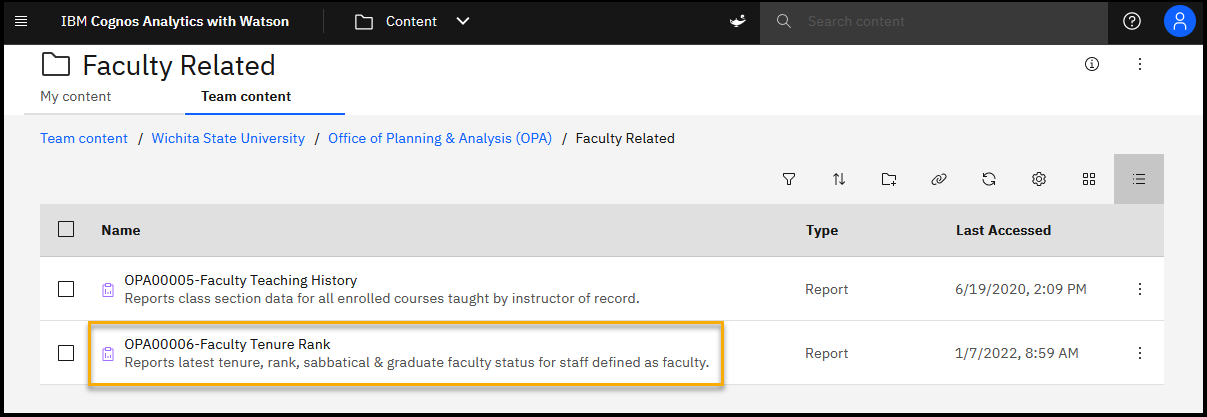Click the Faculty Related breadcrumb text
The image size is (1207, 417).
tap(625, 139)
